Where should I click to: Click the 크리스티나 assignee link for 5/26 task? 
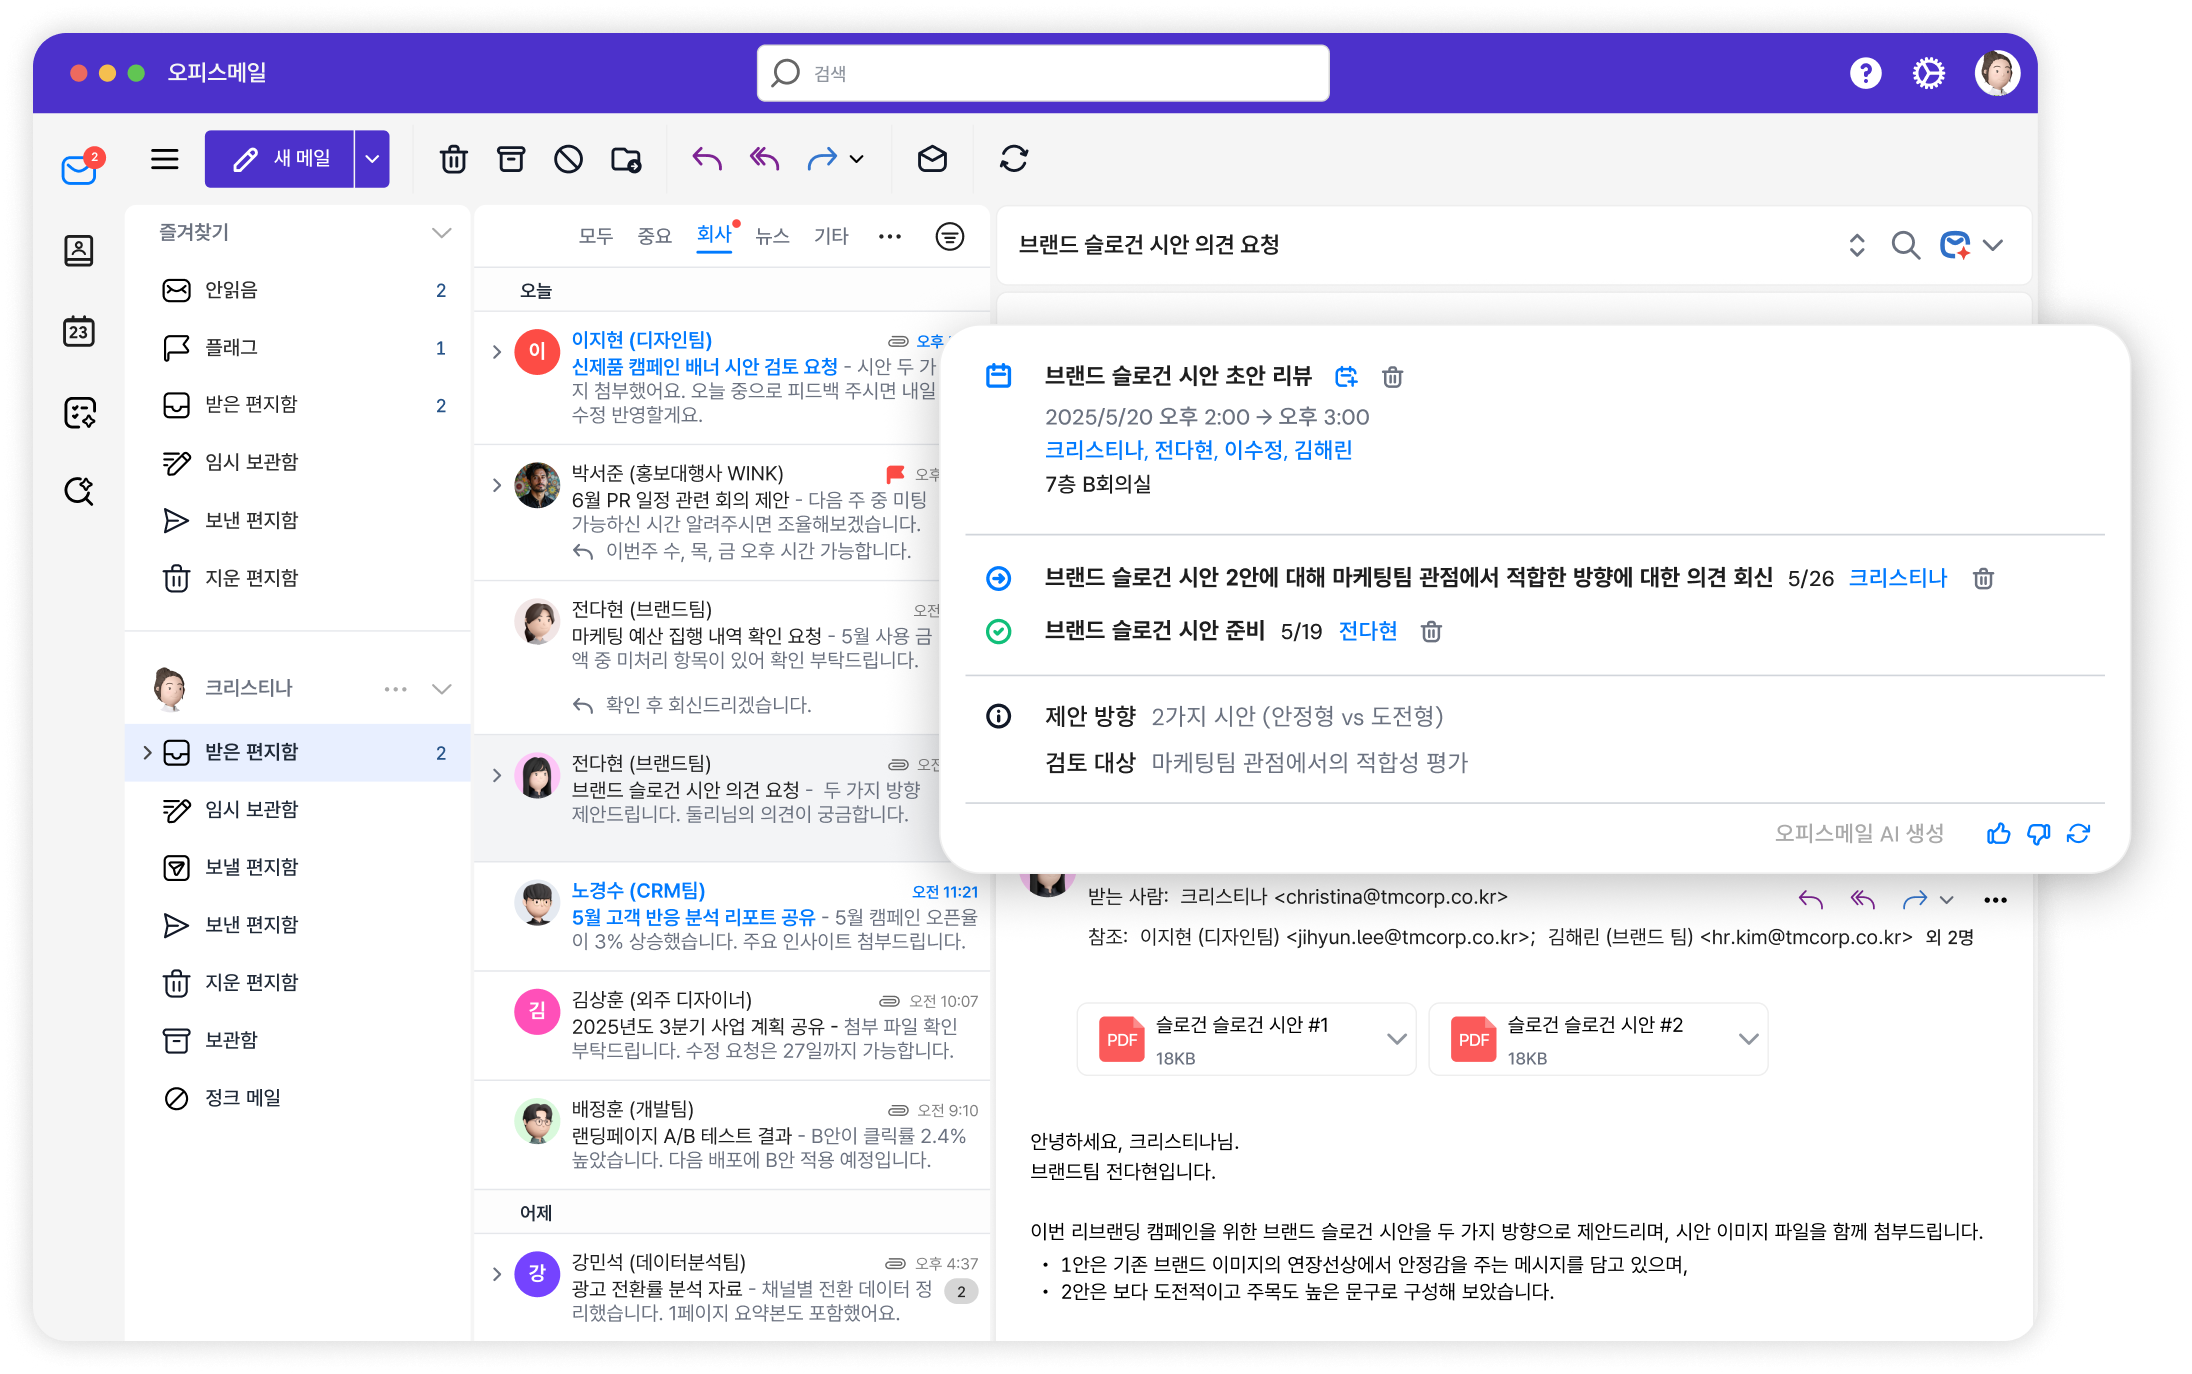click(x=1897, y=578)
